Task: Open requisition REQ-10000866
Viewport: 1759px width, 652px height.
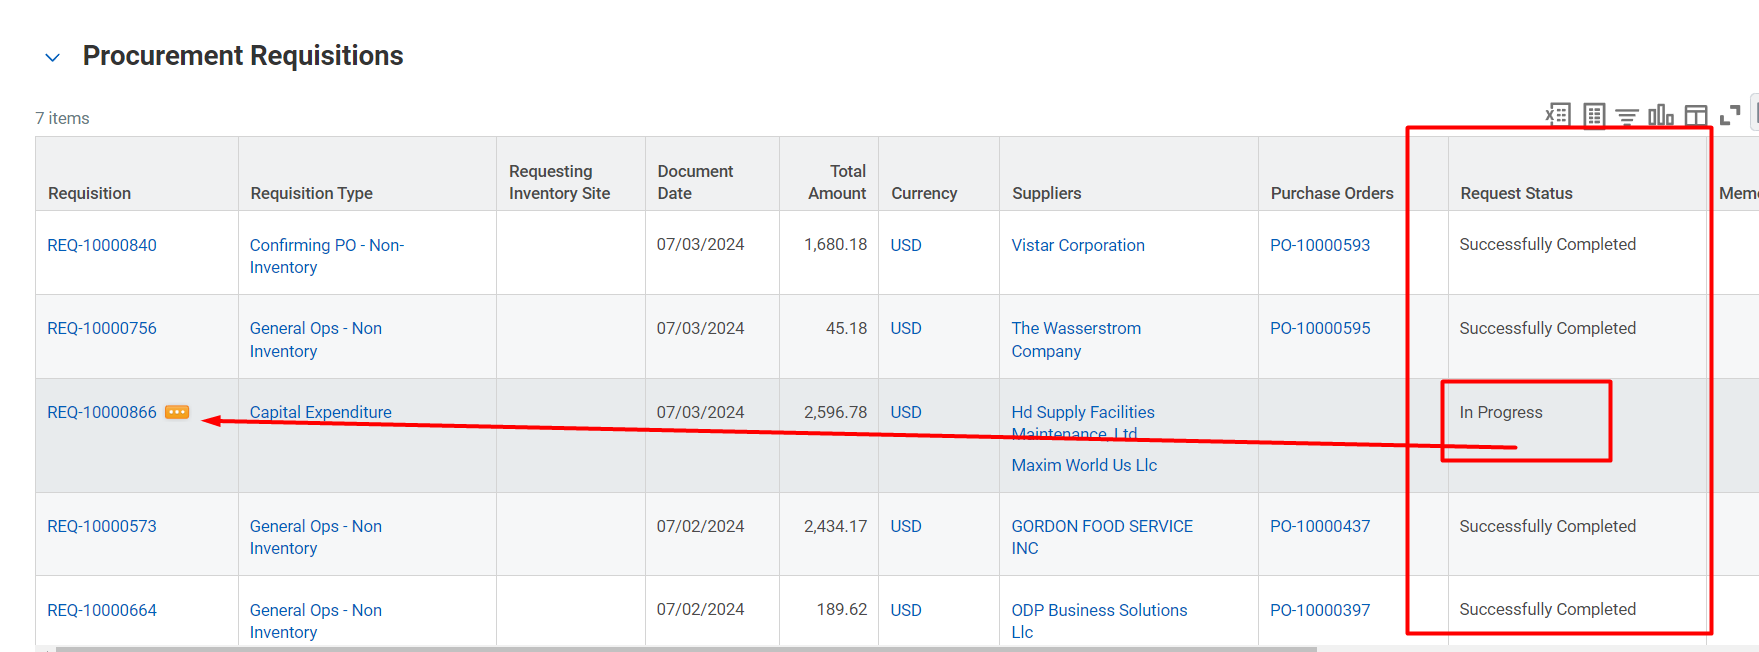Action: [x=102, y=412]
